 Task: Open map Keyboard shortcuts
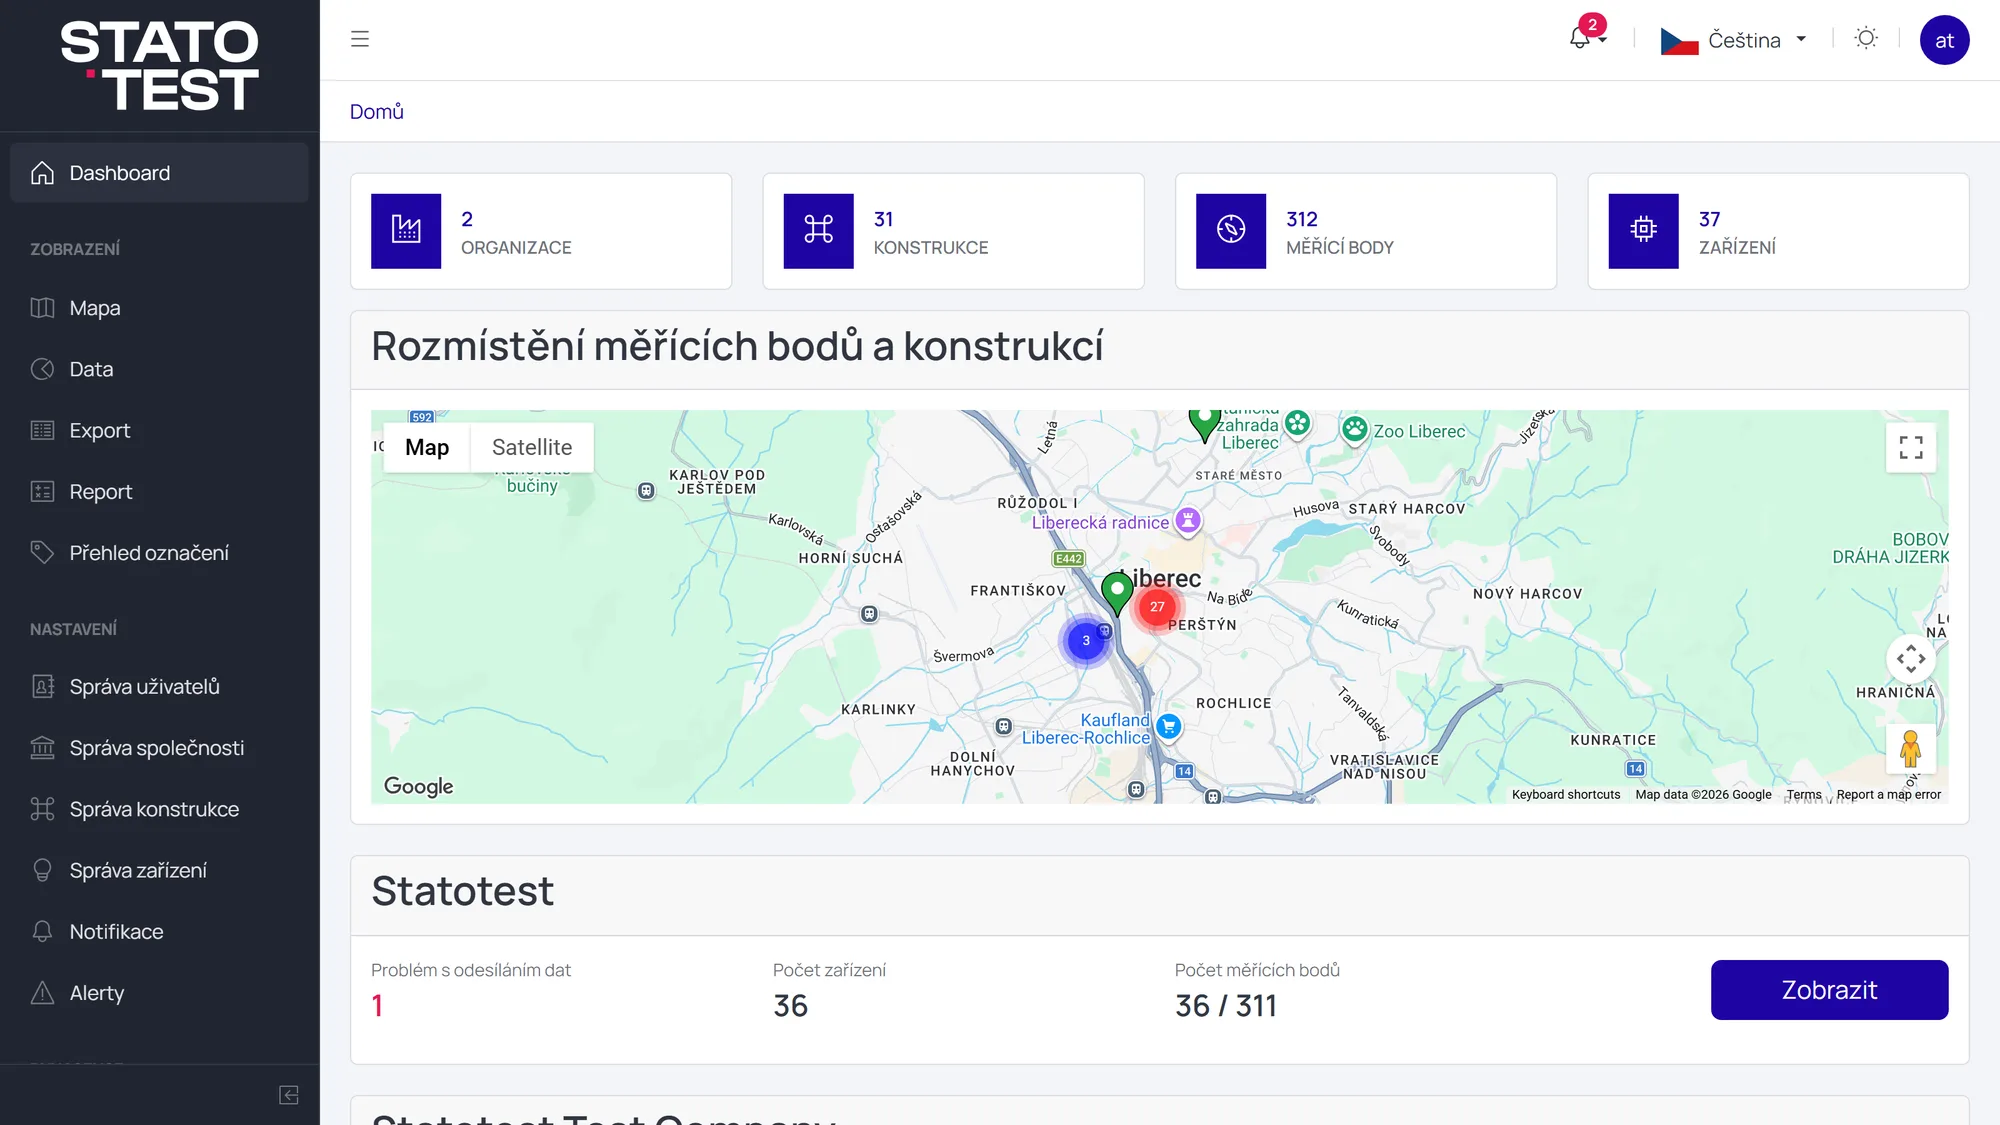[1566, 795]
